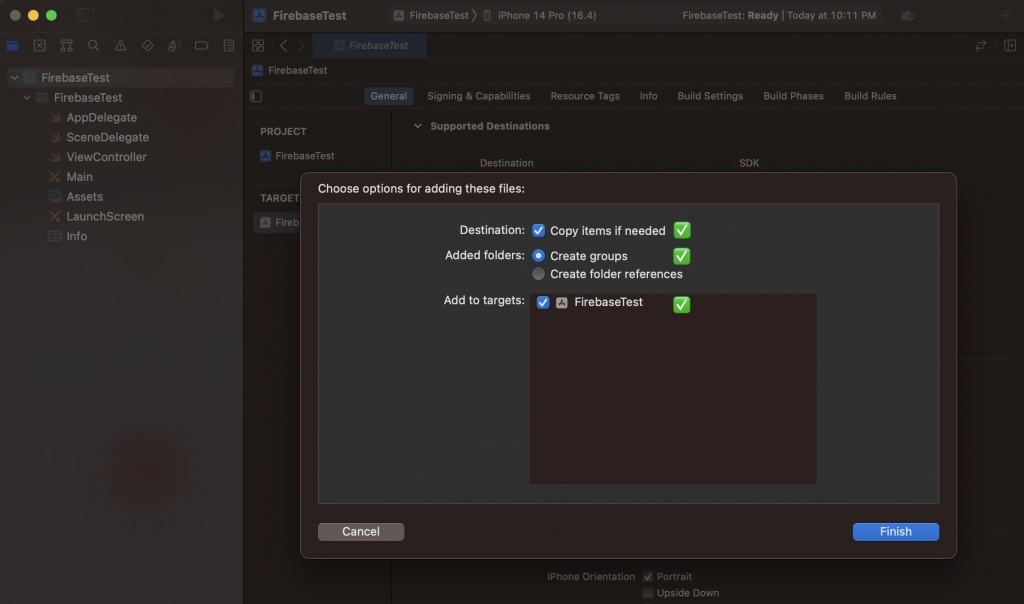The image size is (1024, 604).
Task: Switch to the Build Rules tab
Action: (871, 96)
